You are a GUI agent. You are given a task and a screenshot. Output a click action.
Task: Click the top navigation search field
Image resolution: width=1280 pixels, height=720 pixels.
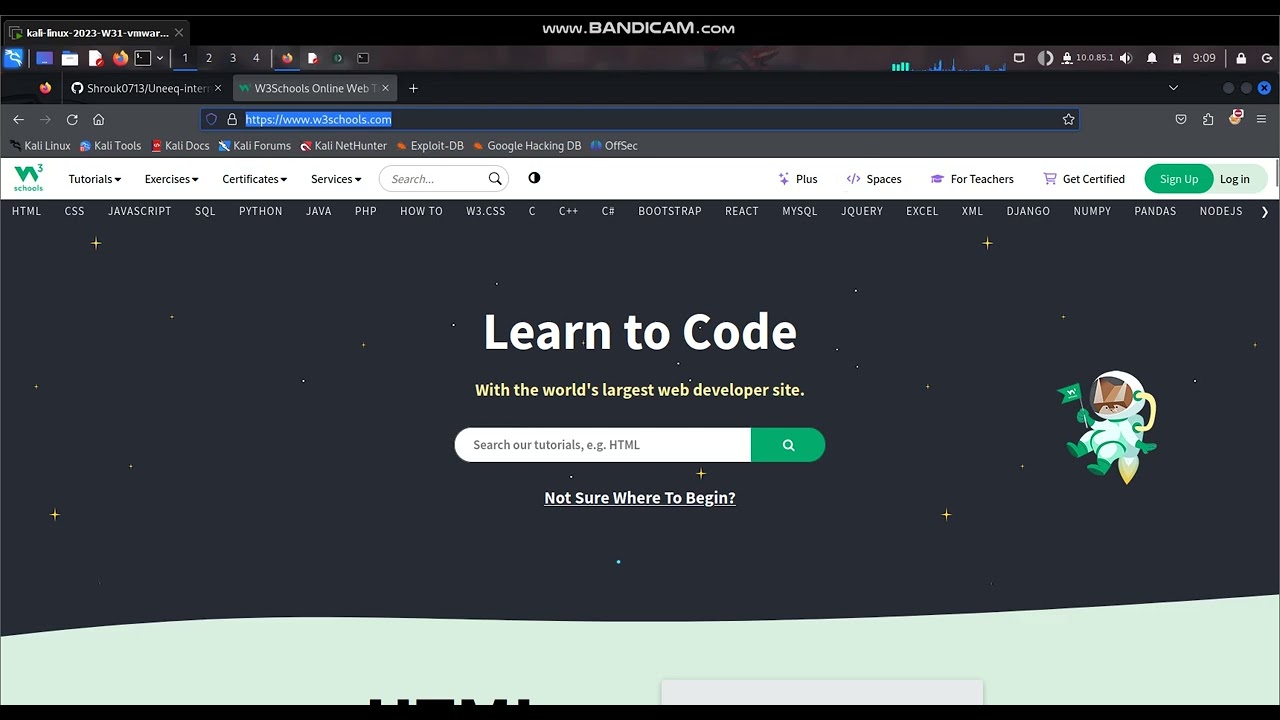click(444, 179)
